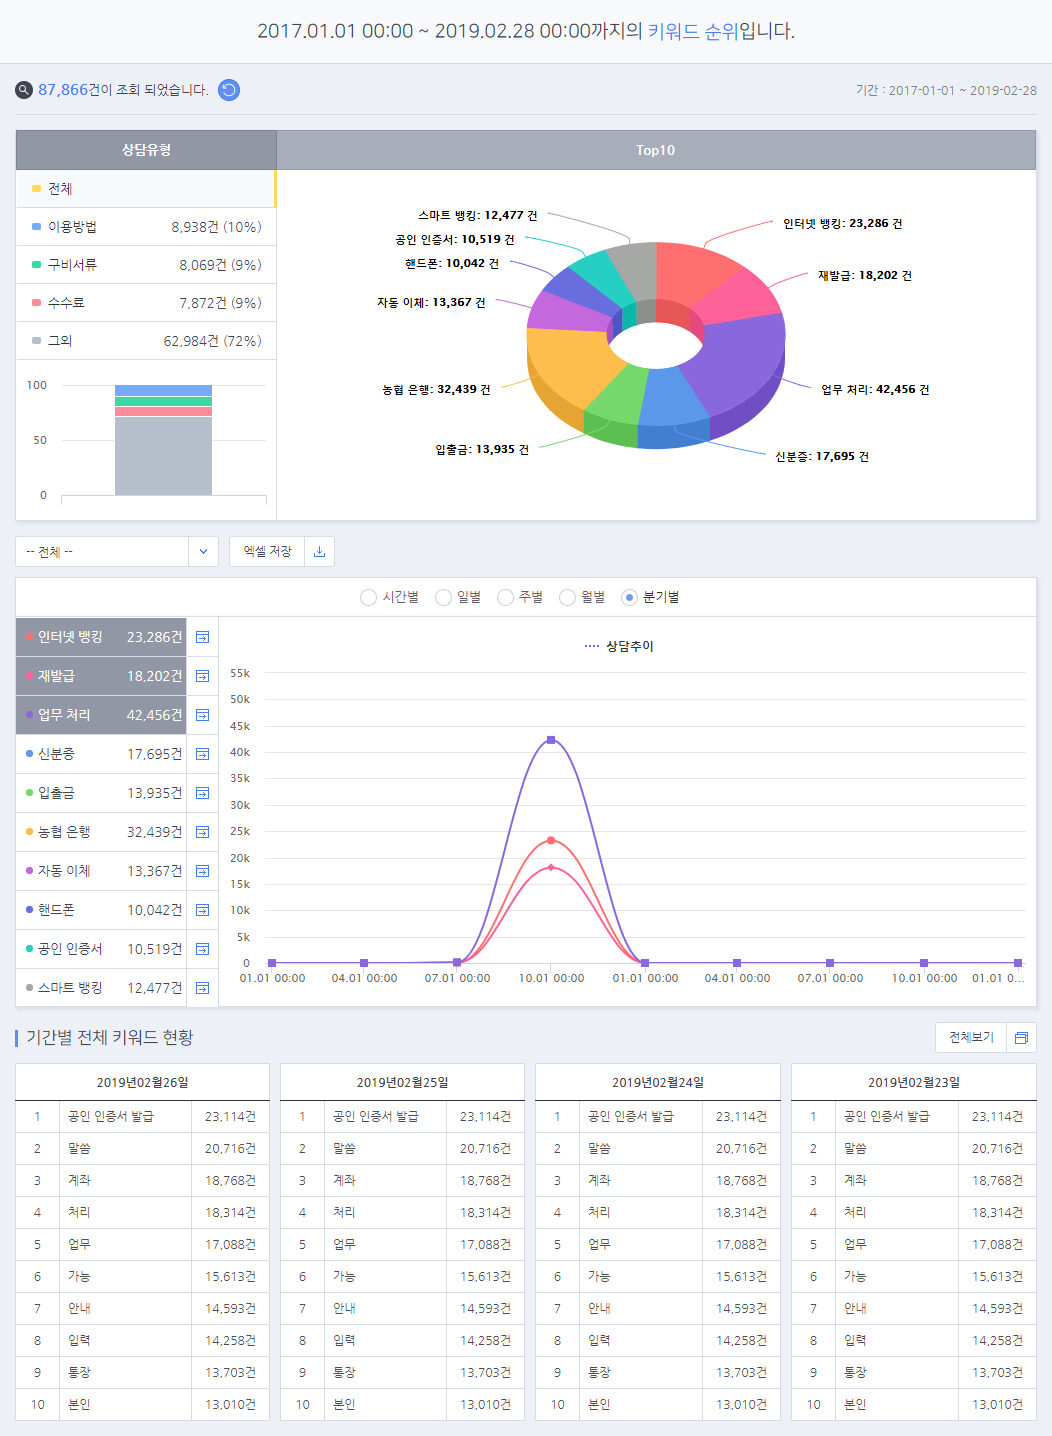Open detail icon for 스마트 뱅킹 row
This screenshot has width=1052, height=1436.
click(203, 988)
